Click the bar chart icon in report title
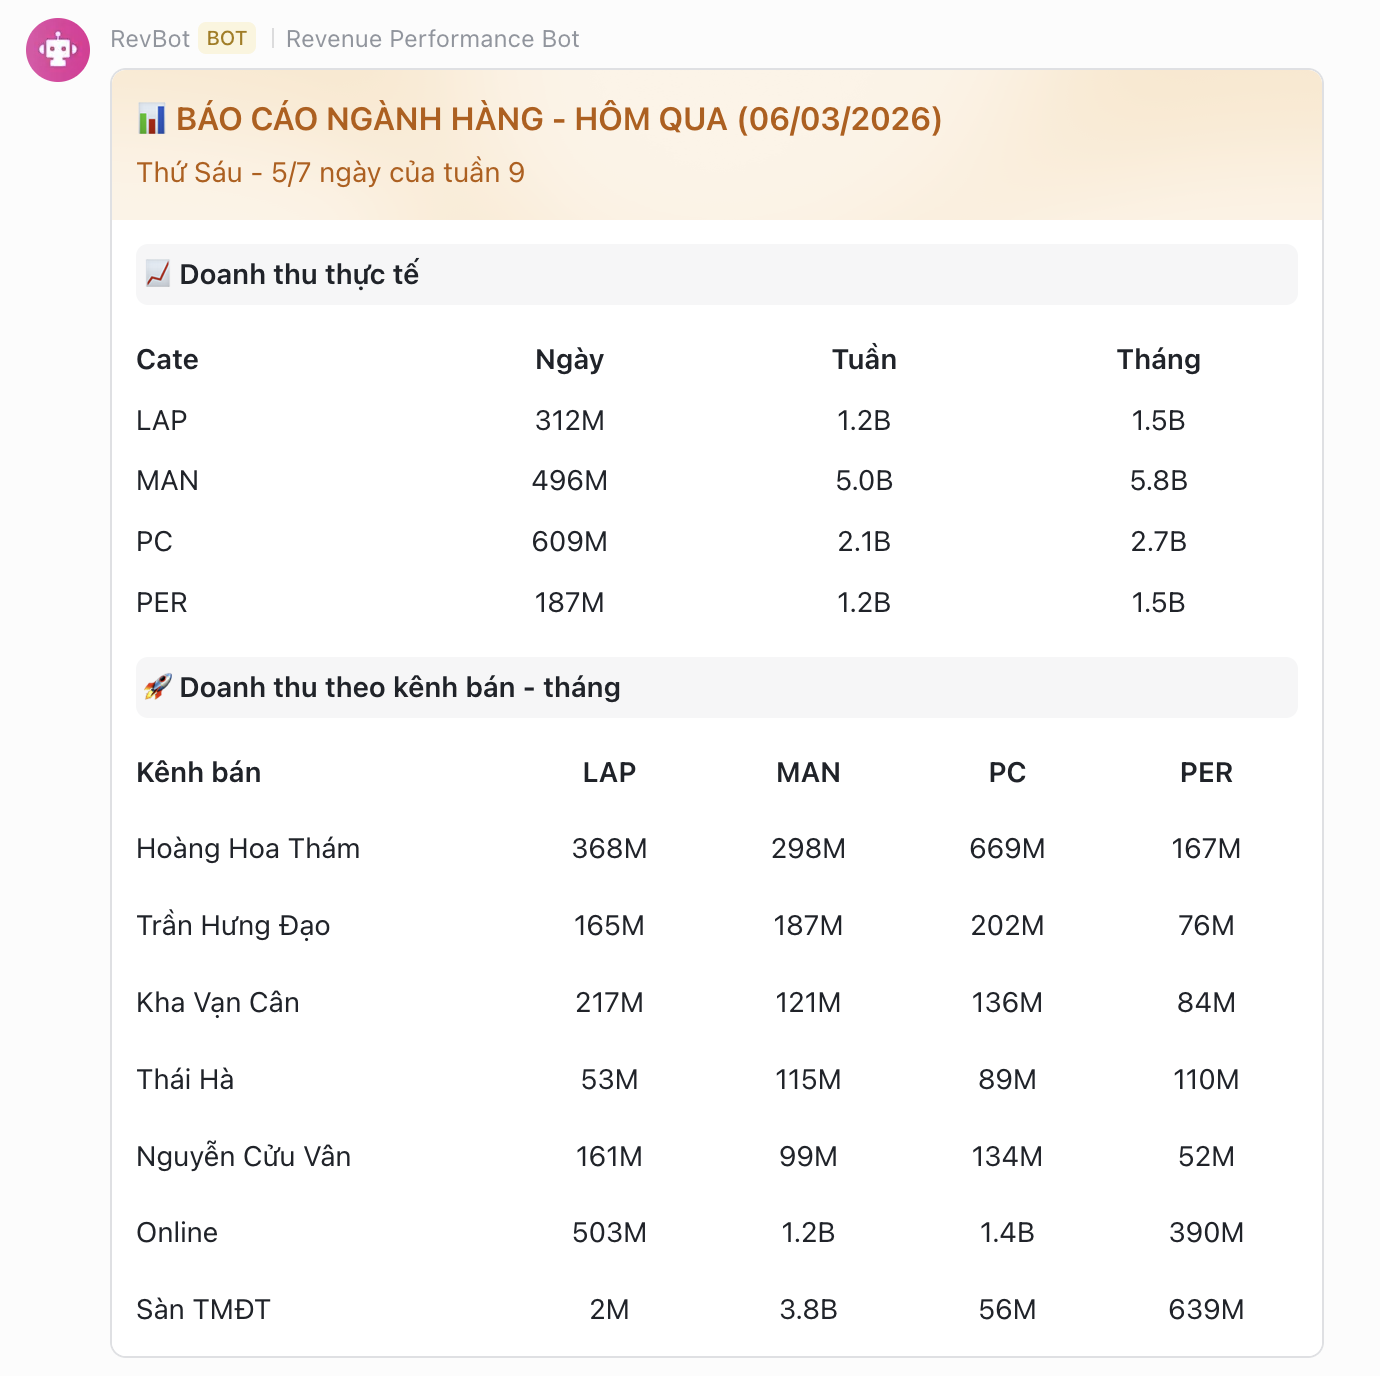 pyautogui.click(x=152, y=119)
